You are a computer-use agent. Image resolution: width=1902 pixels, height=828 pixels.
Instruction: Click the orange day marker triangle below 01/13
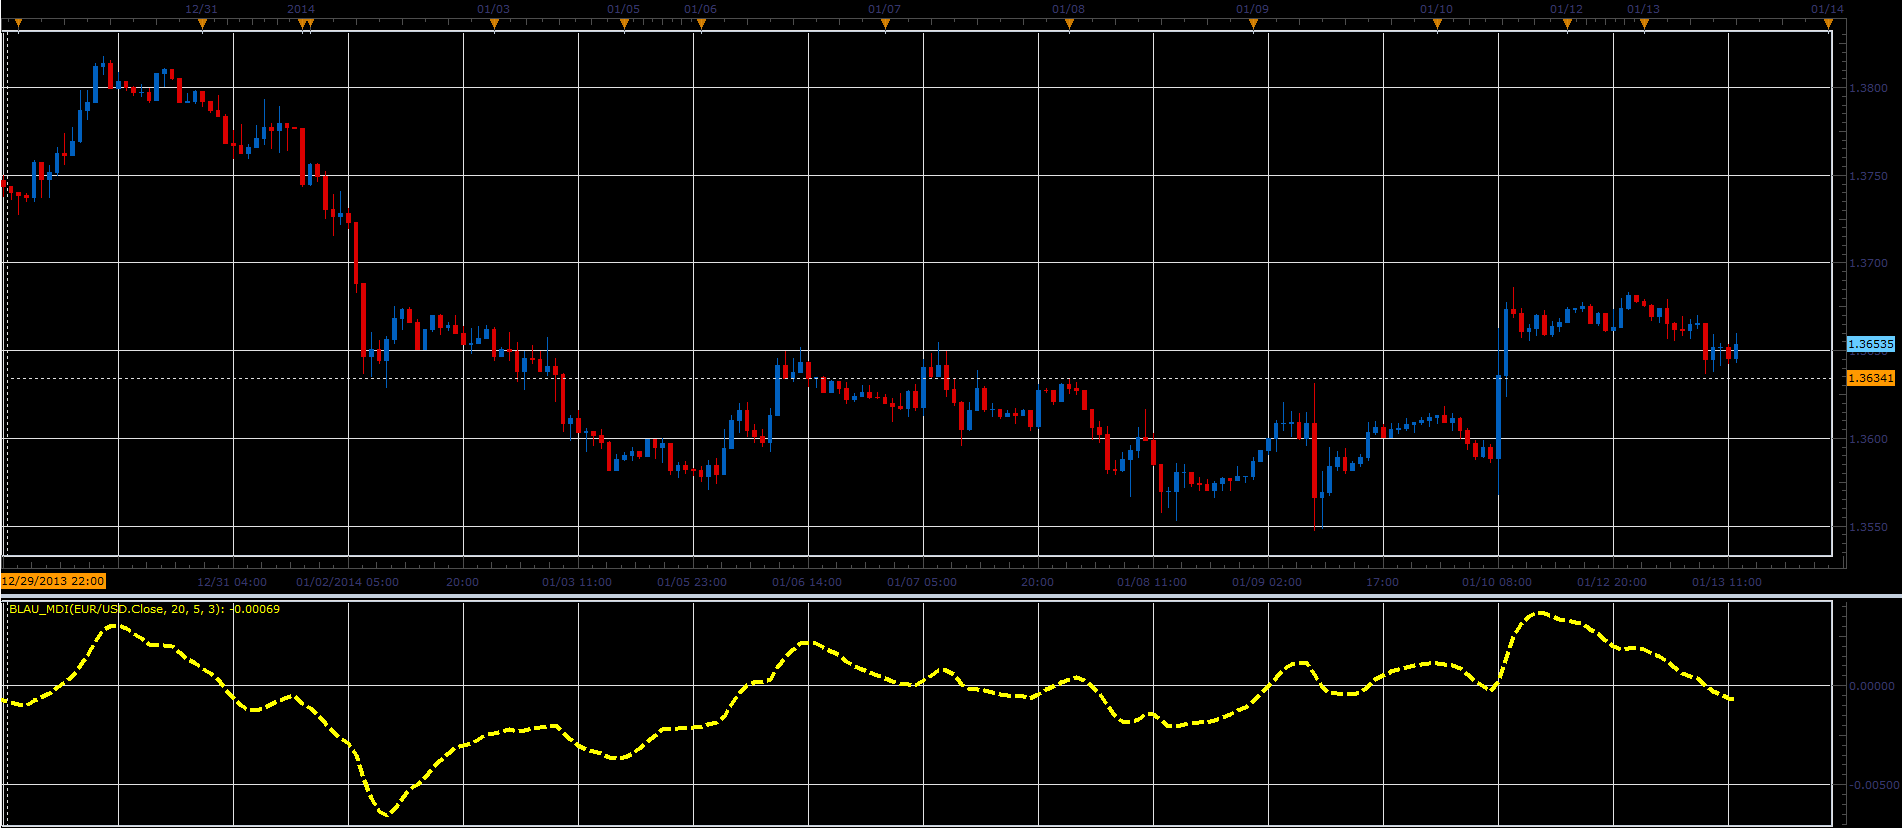pos(1644,25)
